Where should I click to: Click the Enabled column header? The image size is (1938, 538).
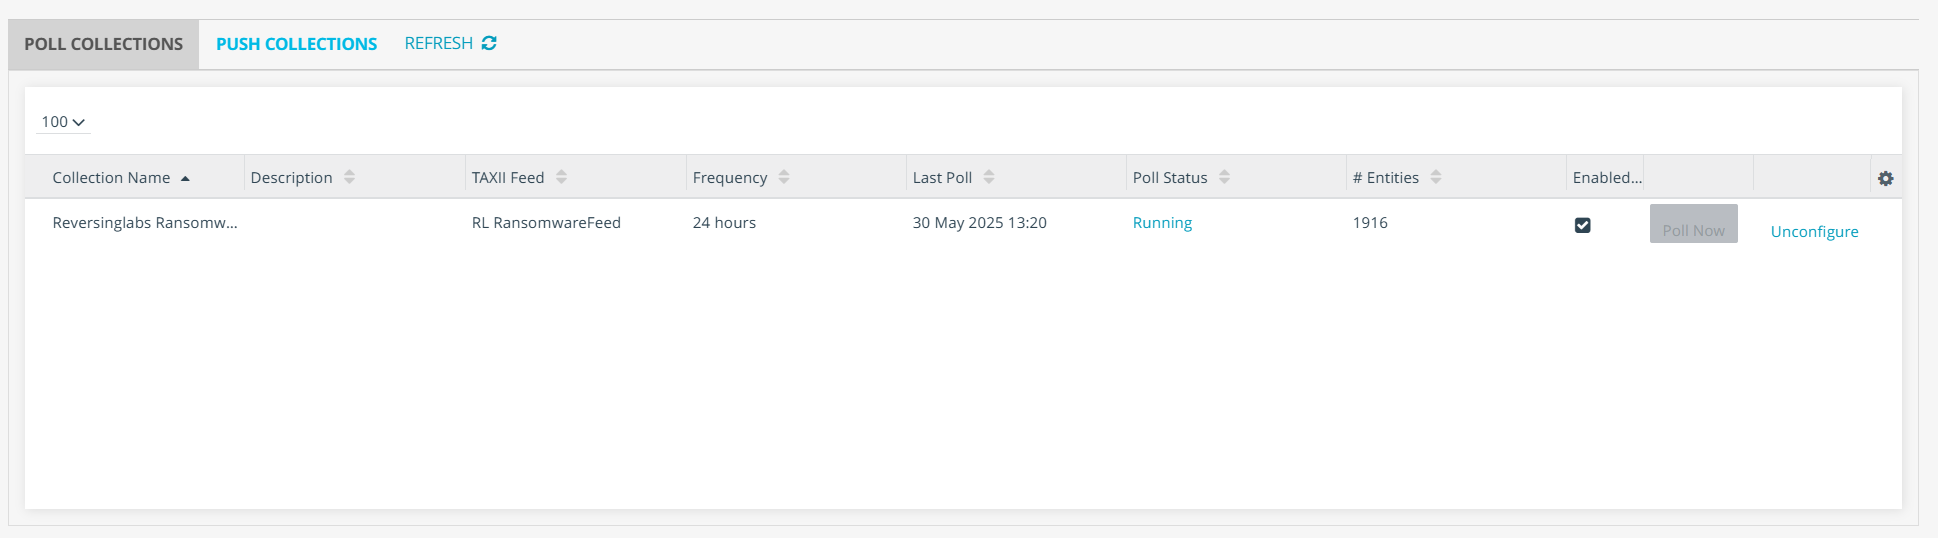1606,177
